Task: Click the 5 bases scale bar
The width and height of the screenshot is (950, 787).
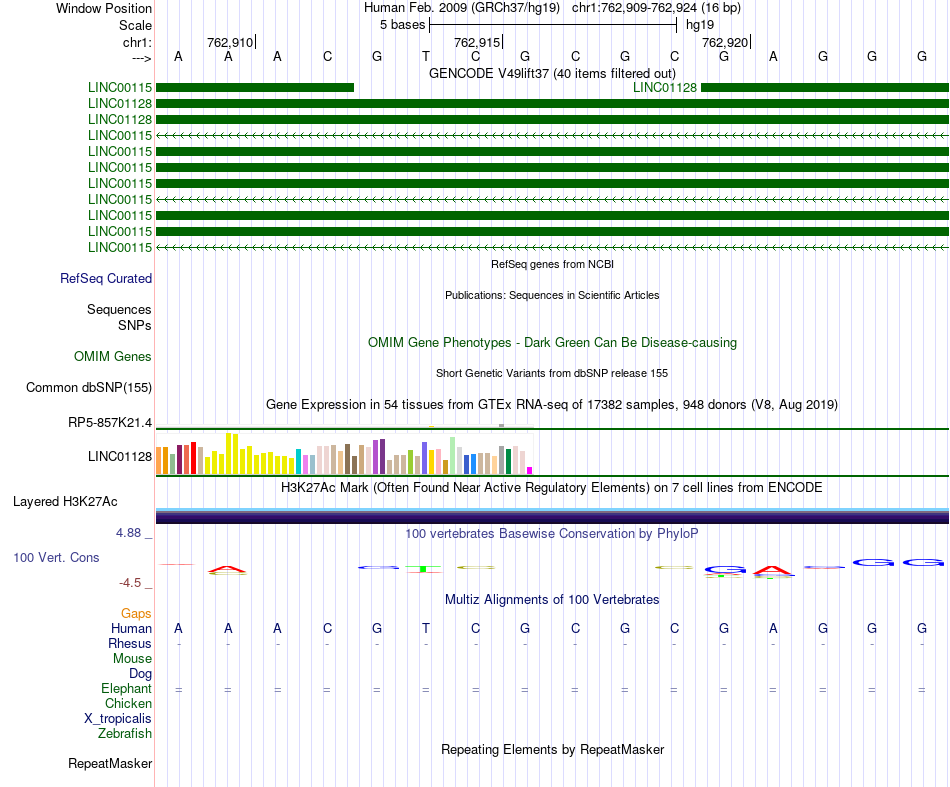Action: click(x=553, y=25)
